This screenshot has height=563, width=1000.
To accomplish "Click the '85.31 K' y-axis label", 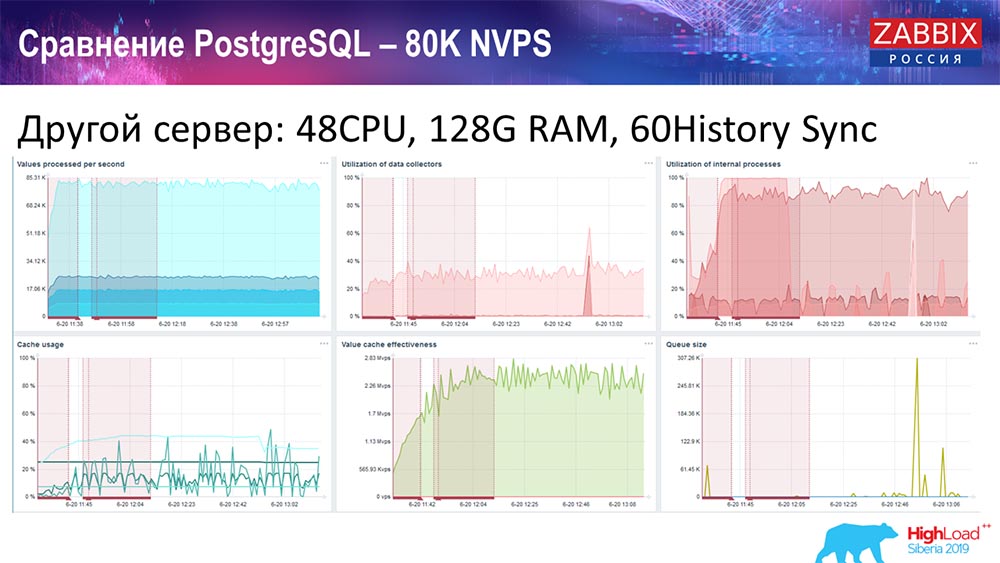I will pyautogui.click(x=36, y=178).
